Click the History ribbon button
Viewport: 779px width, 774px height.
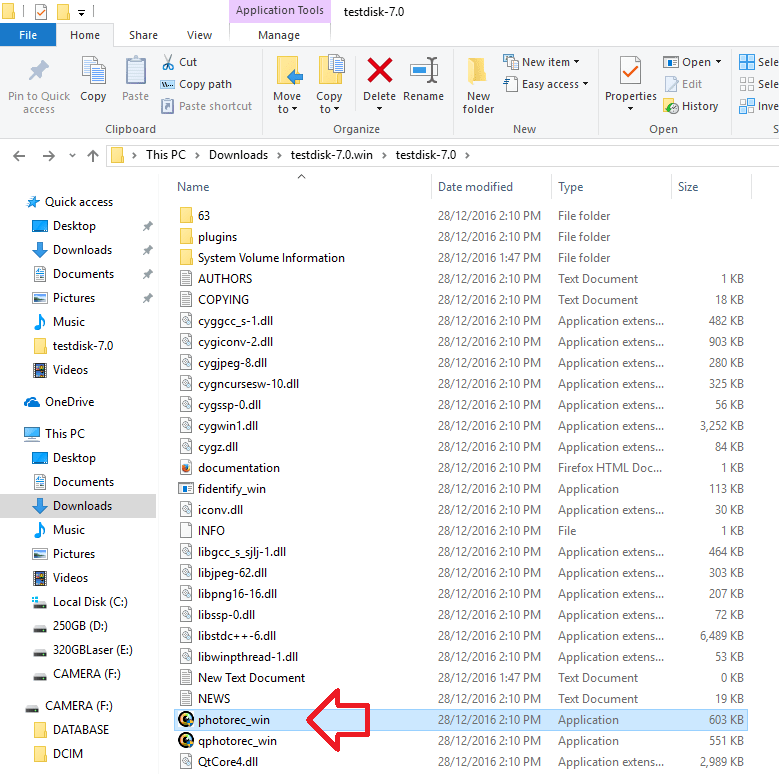coord(691,106)
